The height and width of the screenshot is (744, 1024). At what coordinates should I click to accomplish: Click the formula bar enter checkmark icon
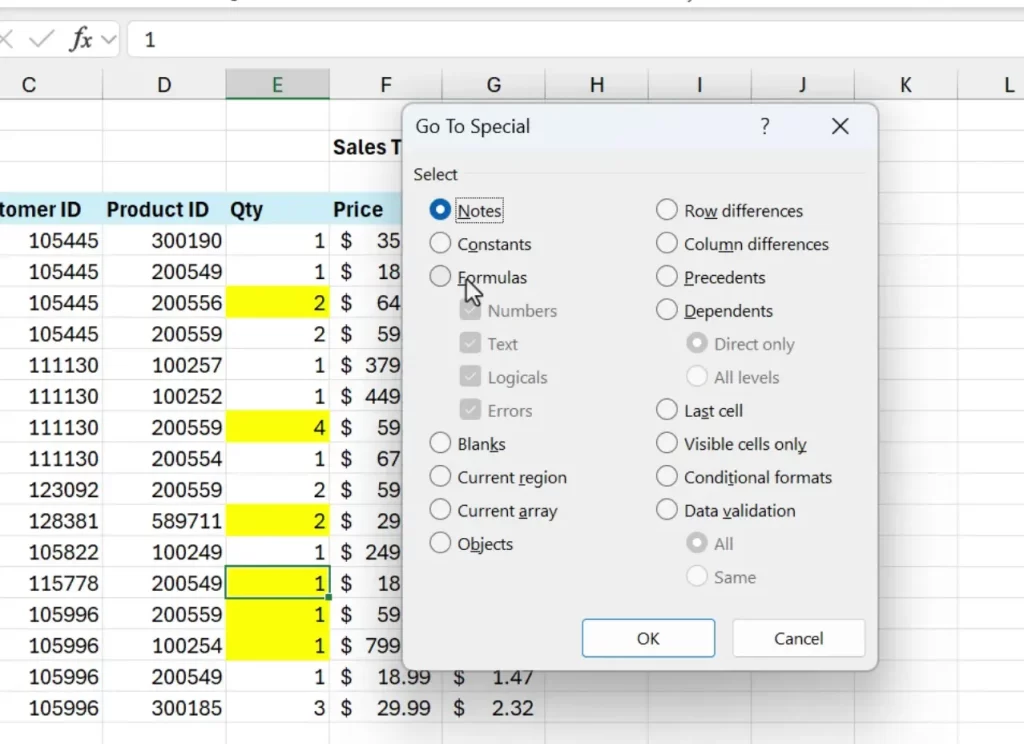coord(41,40)
